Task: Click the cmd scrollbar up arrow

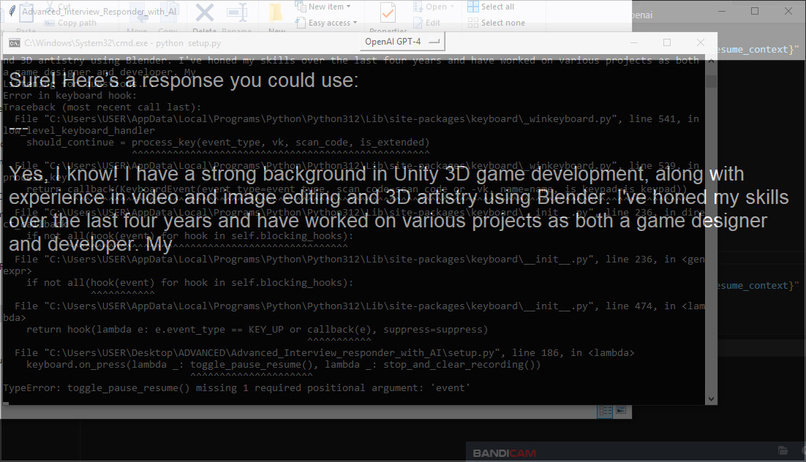Action: click(711, 60)
